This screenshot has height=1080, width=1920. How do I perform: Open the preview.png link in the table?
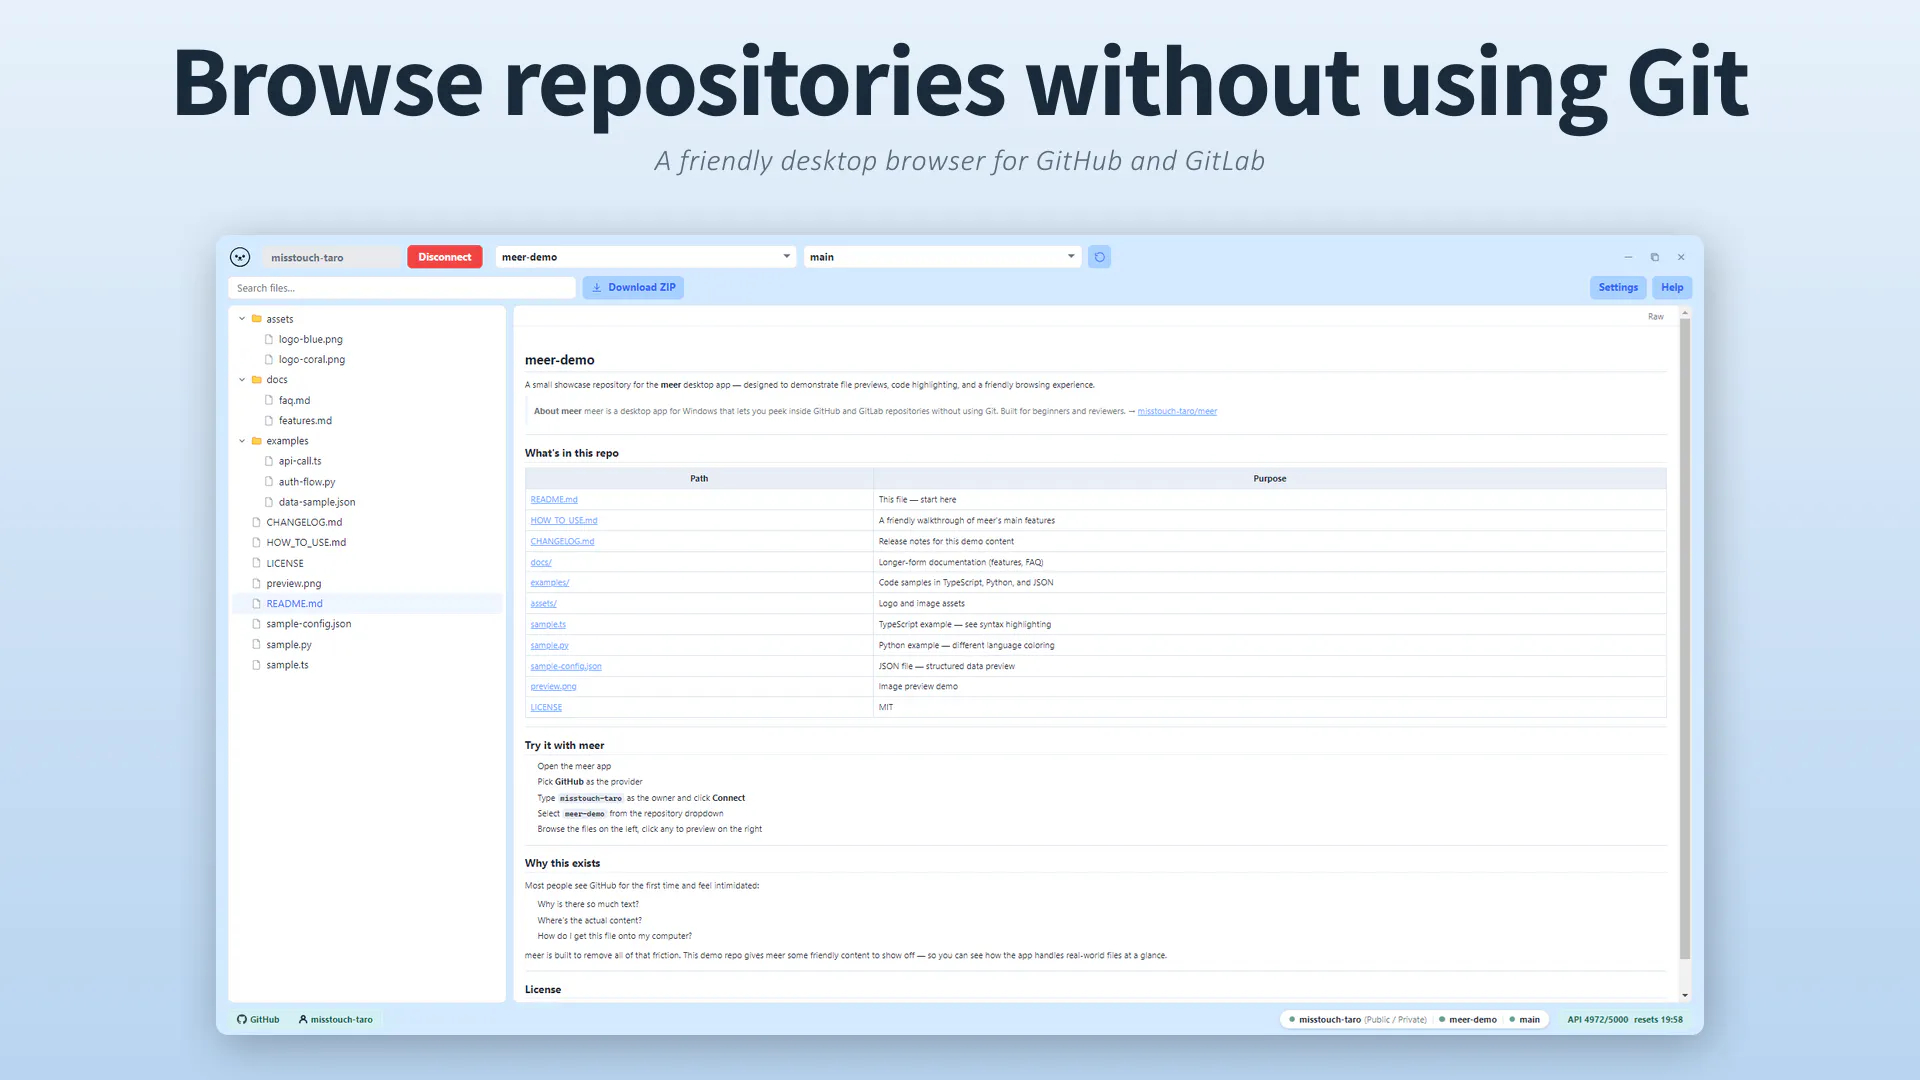point(553,687)
